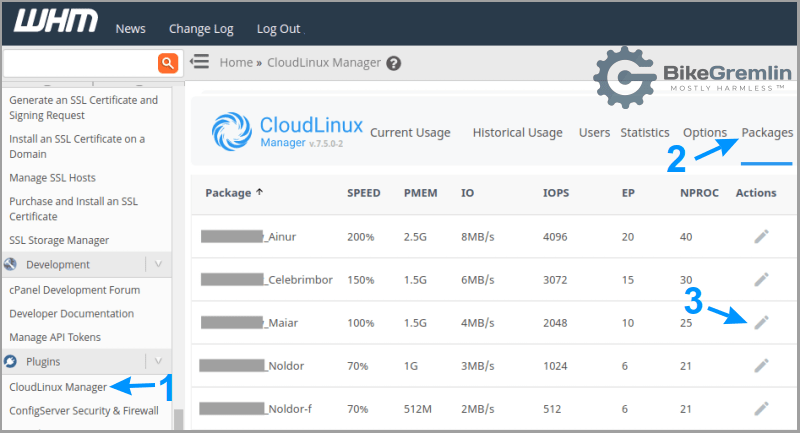Viewport: 800px width, 433px height.
Task: Click the SPEED column header
Action: pos(364,193)
